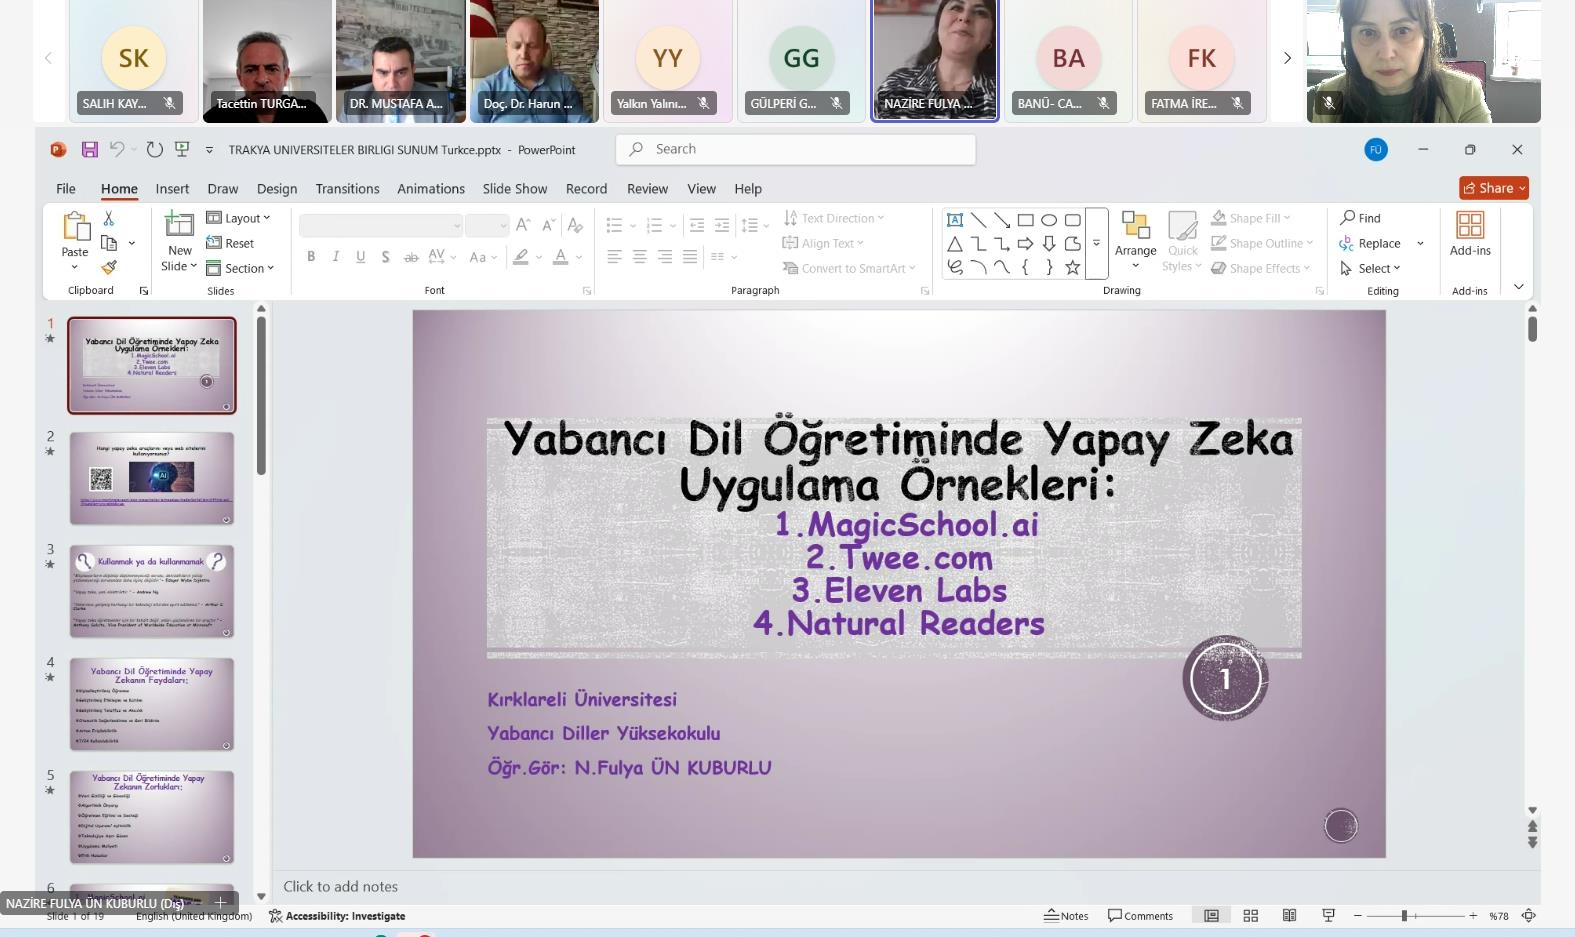Click the Undo arrow icon

117,149
